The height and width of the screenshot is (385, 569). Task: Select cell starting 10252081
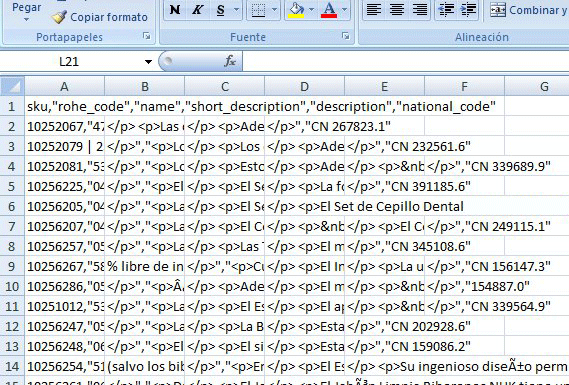[x=65, y=166]
